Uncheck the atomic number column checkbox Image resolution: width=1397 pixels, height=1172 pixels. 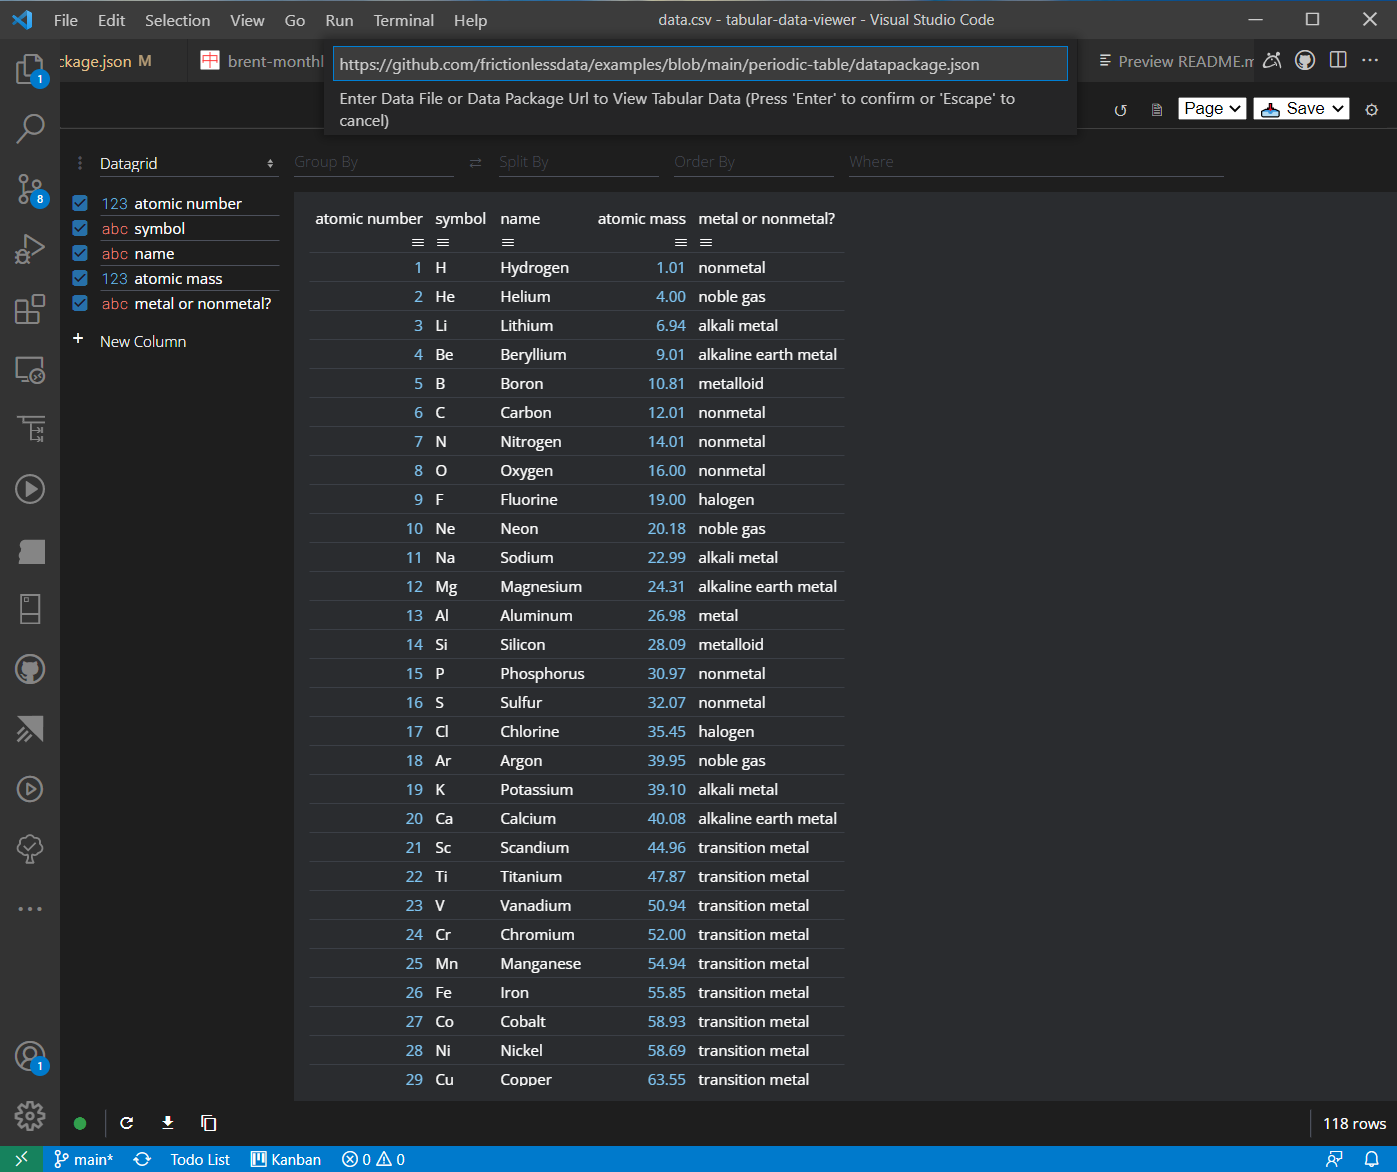coord(80,203)
